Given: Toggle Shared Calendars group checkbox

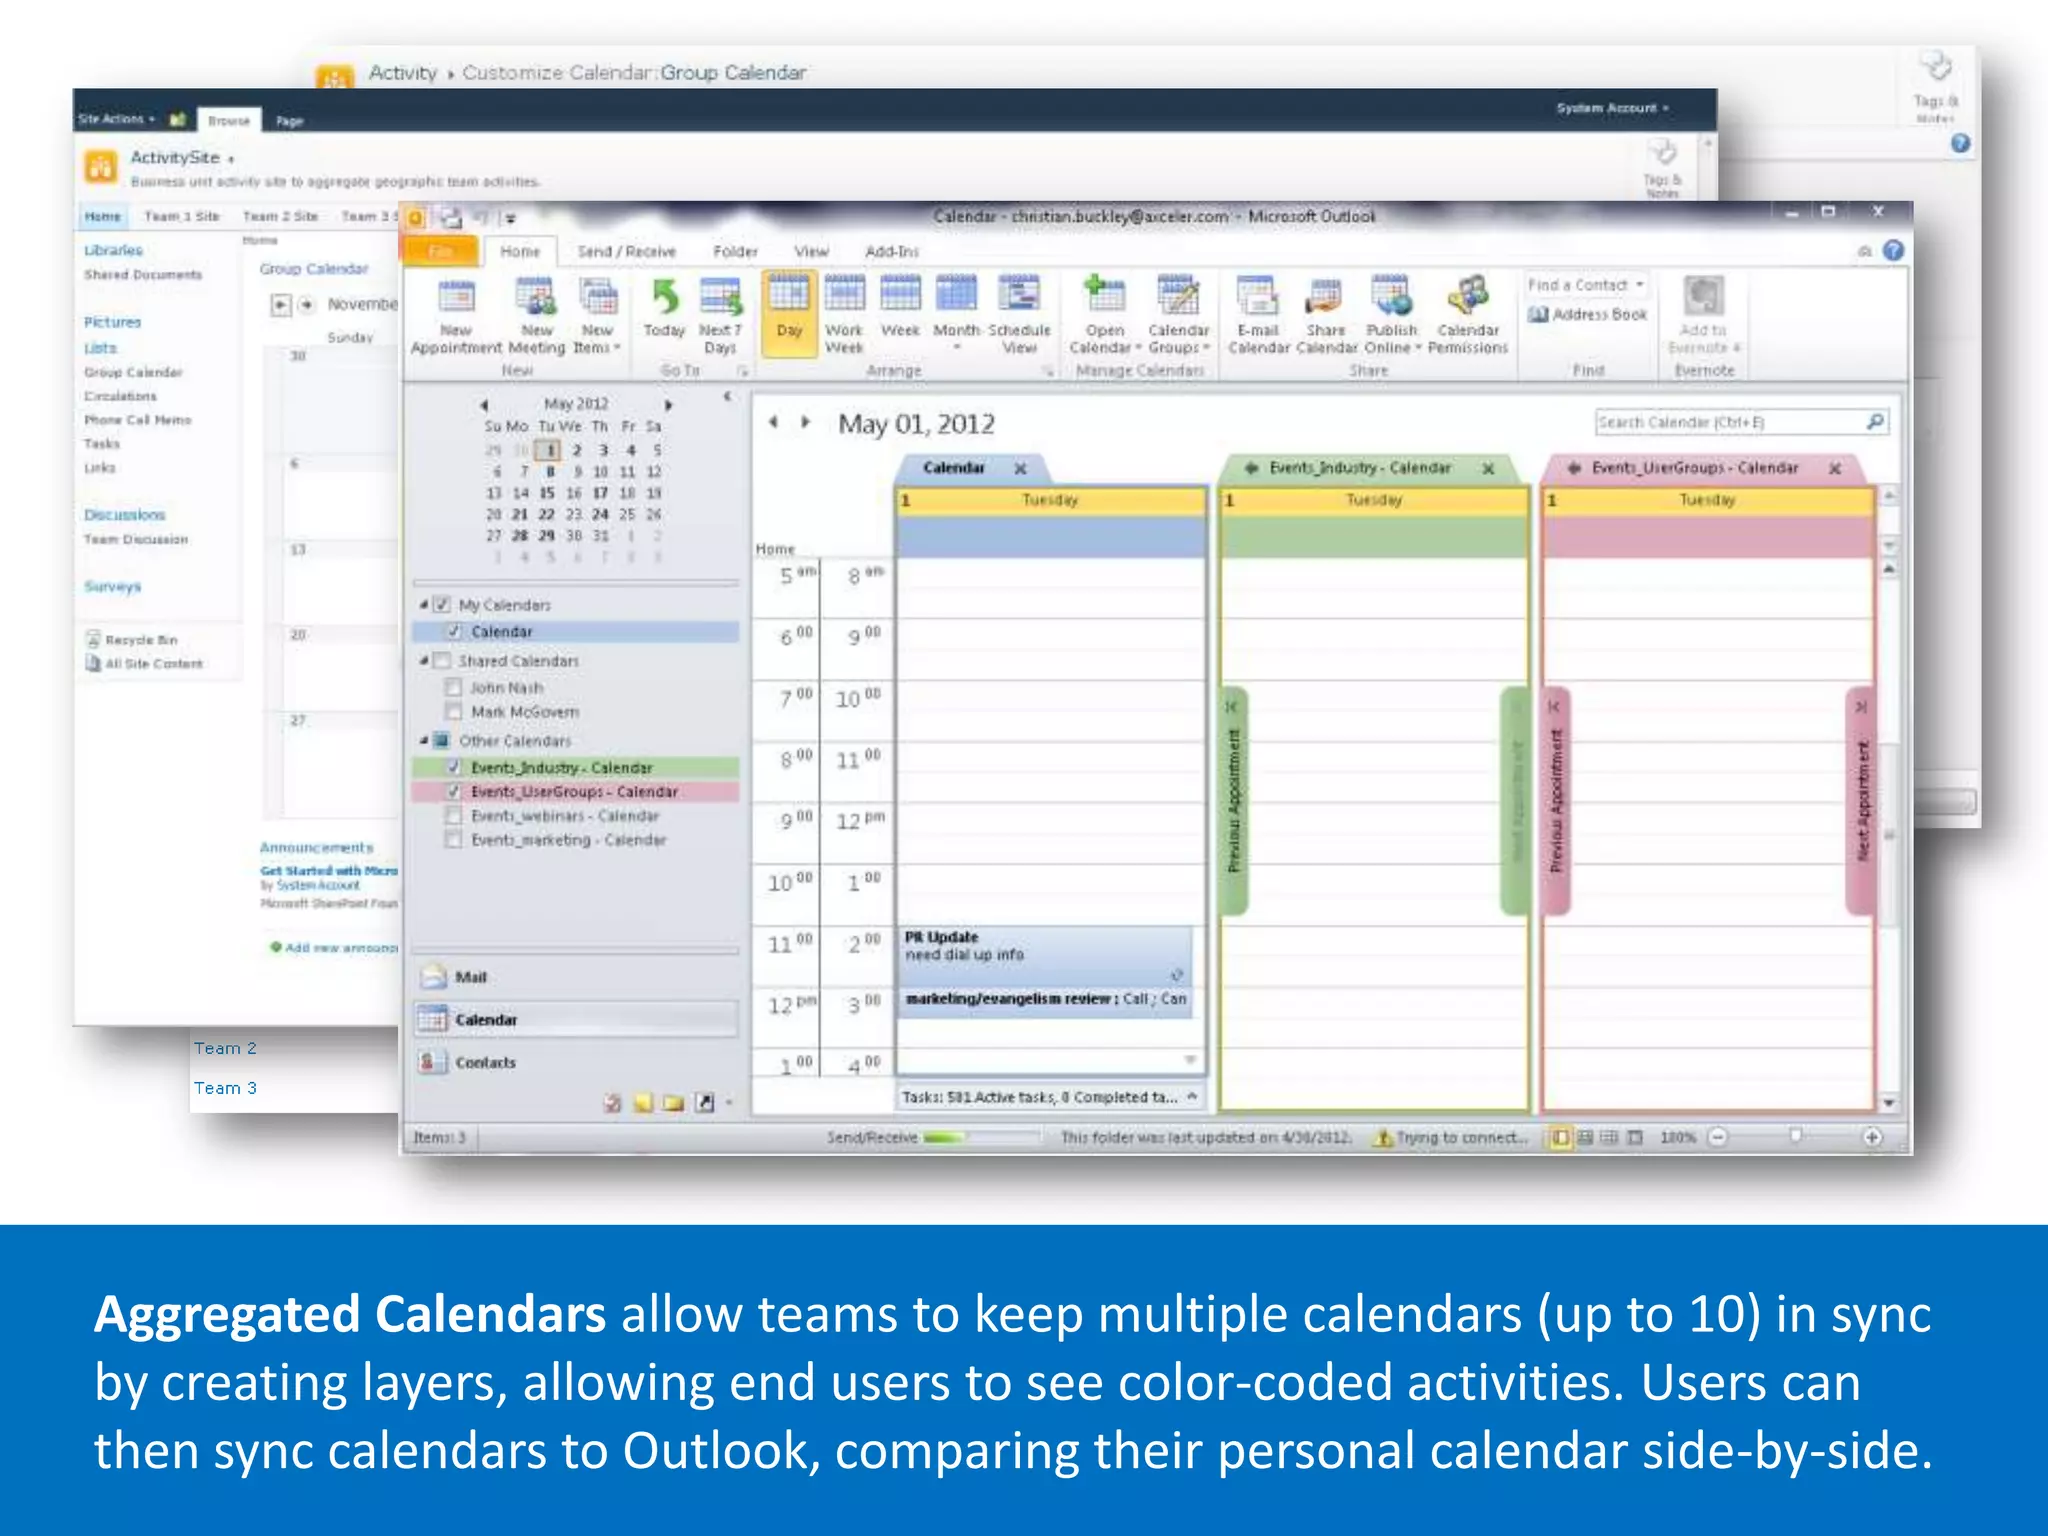Looking at the screenshot, I should (x=442, y=661).
